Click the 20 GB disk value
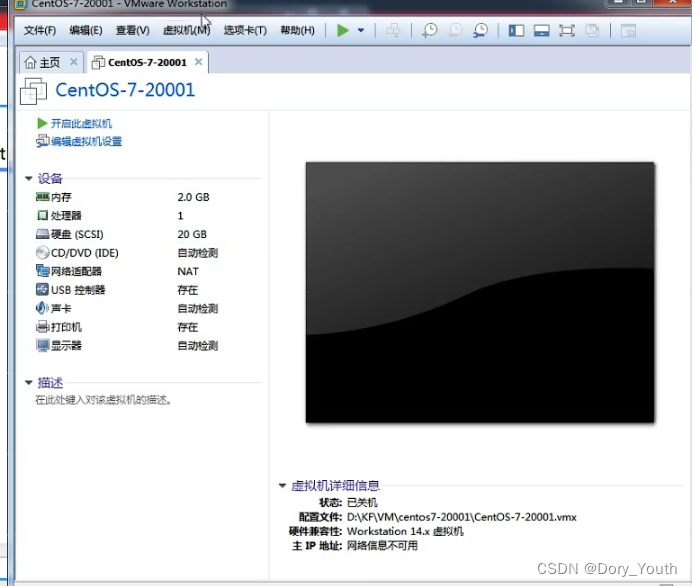This screenshot has height=586, width=692. pyautogui.click(x=192, y=234)
